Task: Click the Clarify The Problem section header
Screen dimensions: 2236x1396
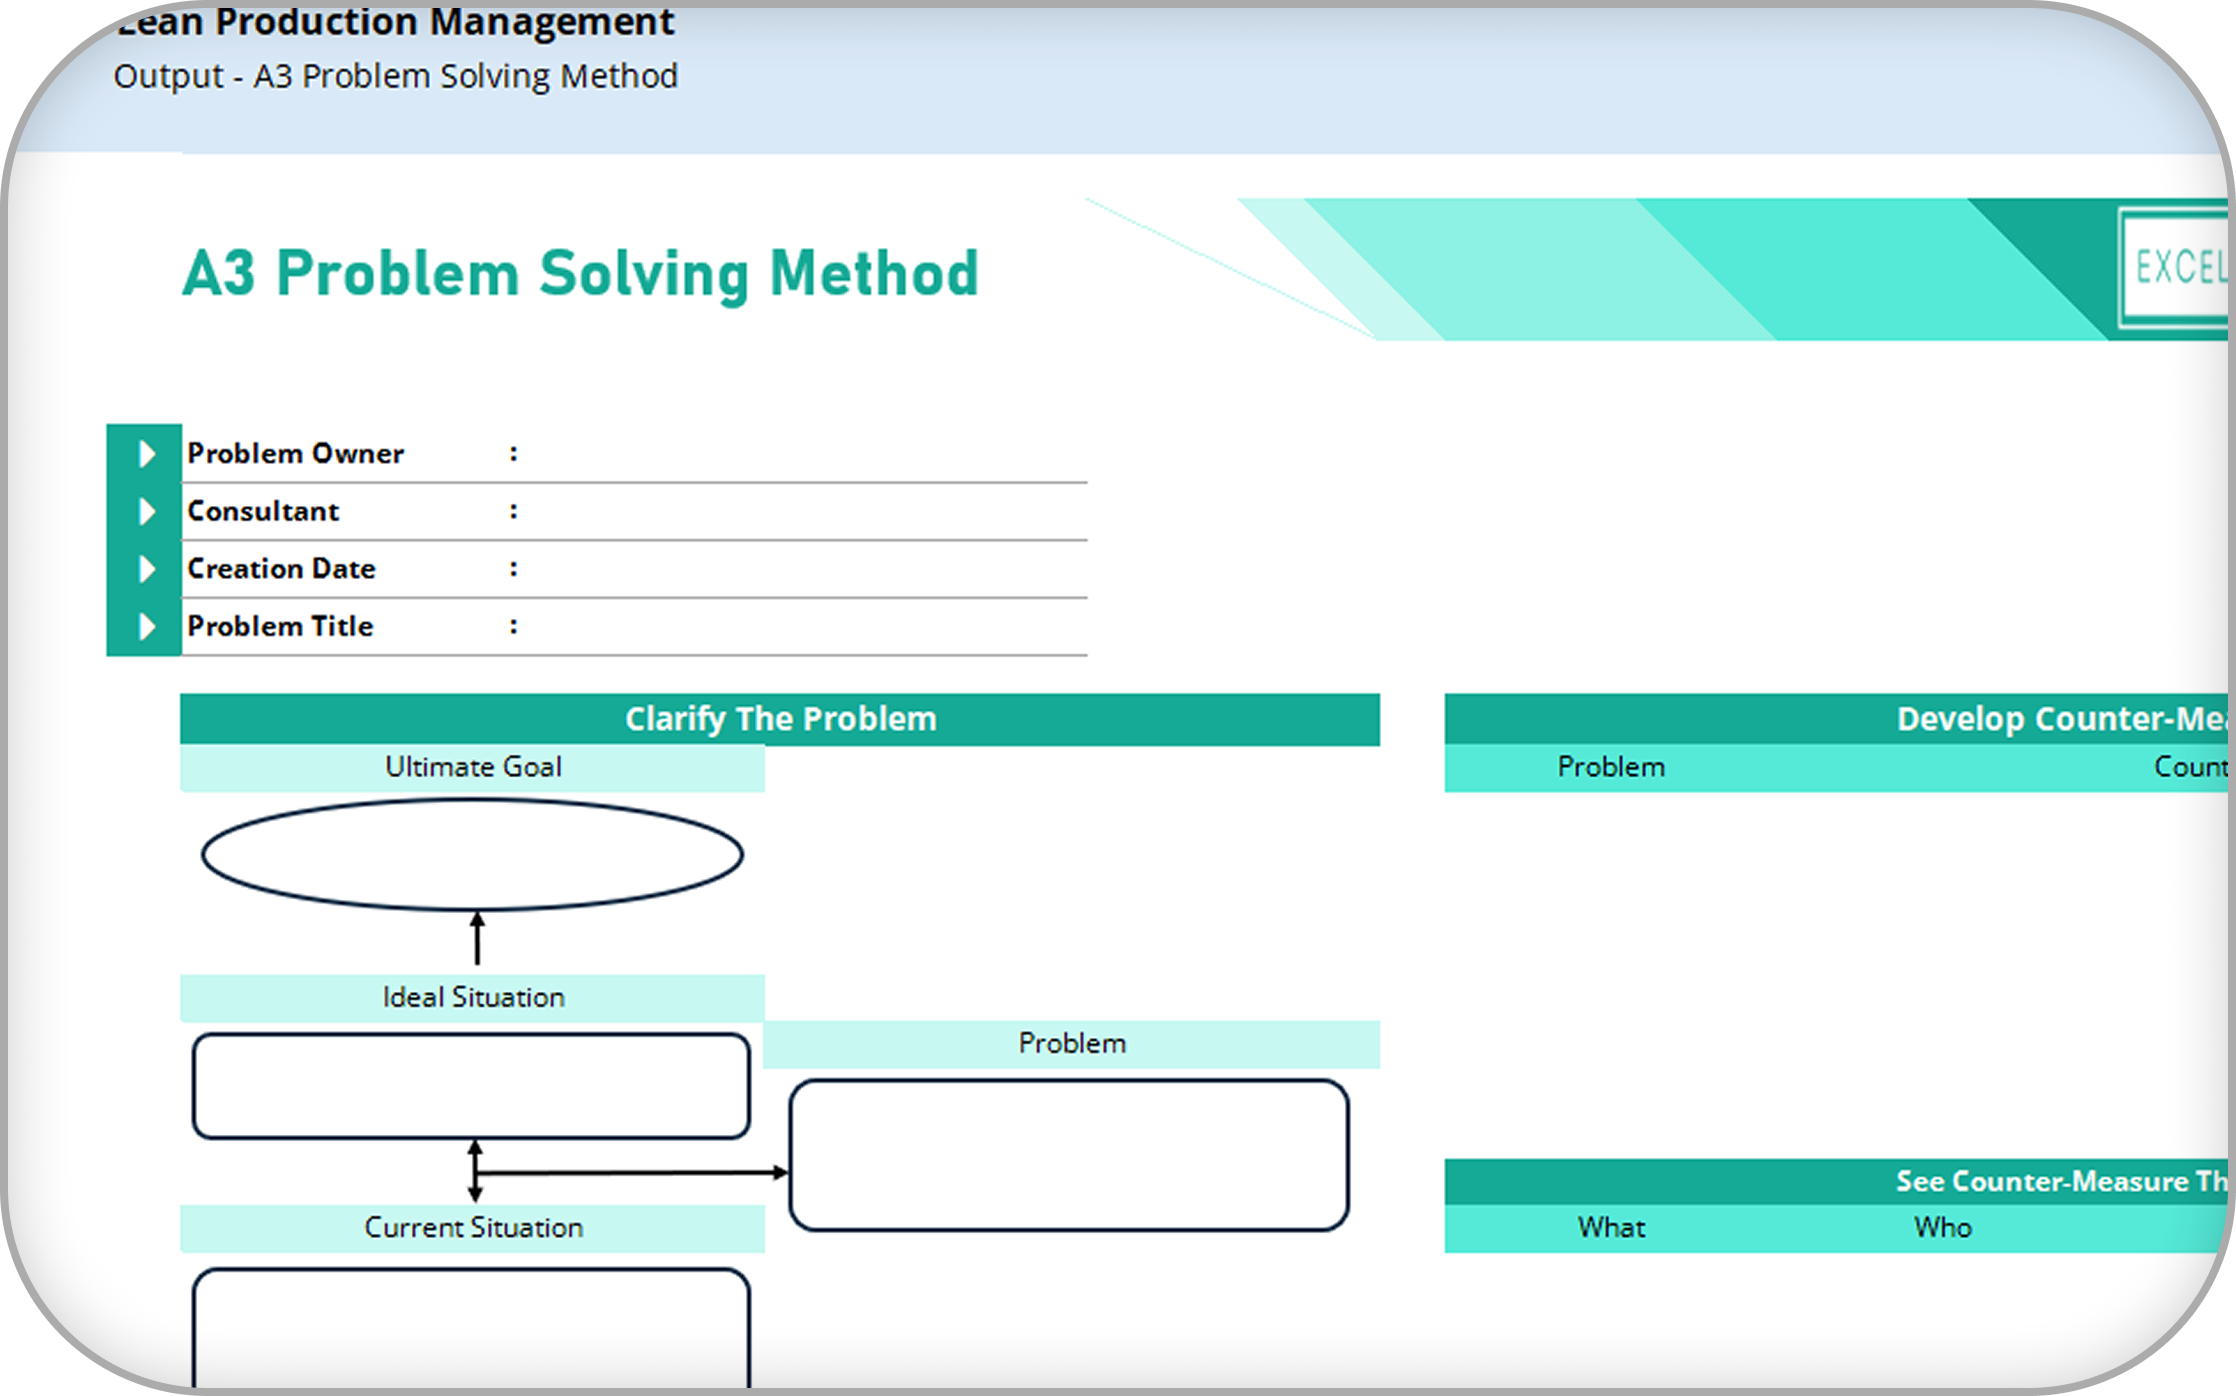Action: (x=780, y=719)
